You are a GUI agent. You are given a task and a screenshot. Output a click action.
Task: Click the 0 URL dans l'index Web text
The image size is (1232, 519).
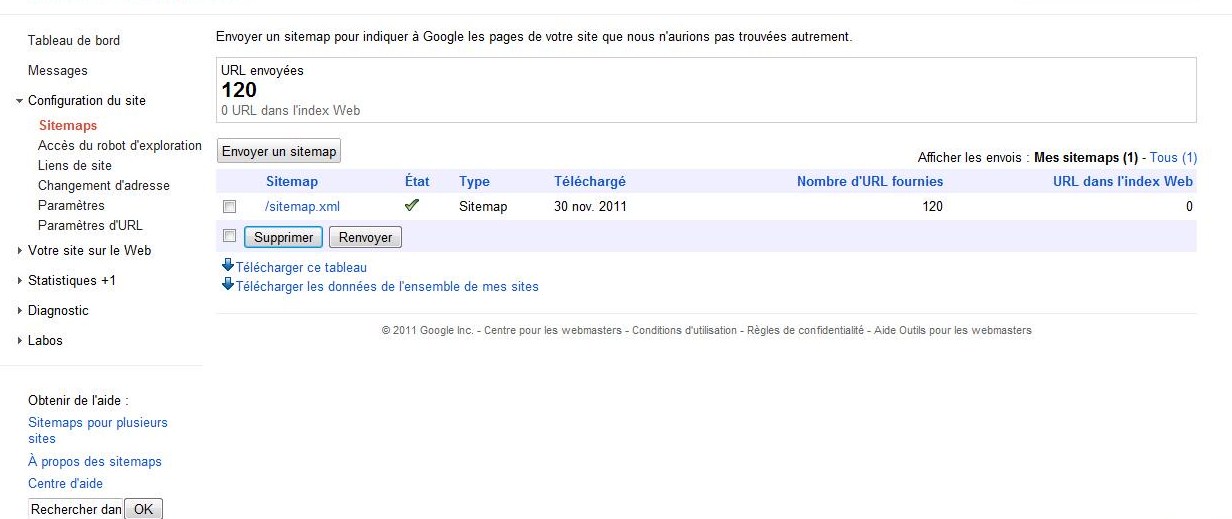[x=290, y=111]
